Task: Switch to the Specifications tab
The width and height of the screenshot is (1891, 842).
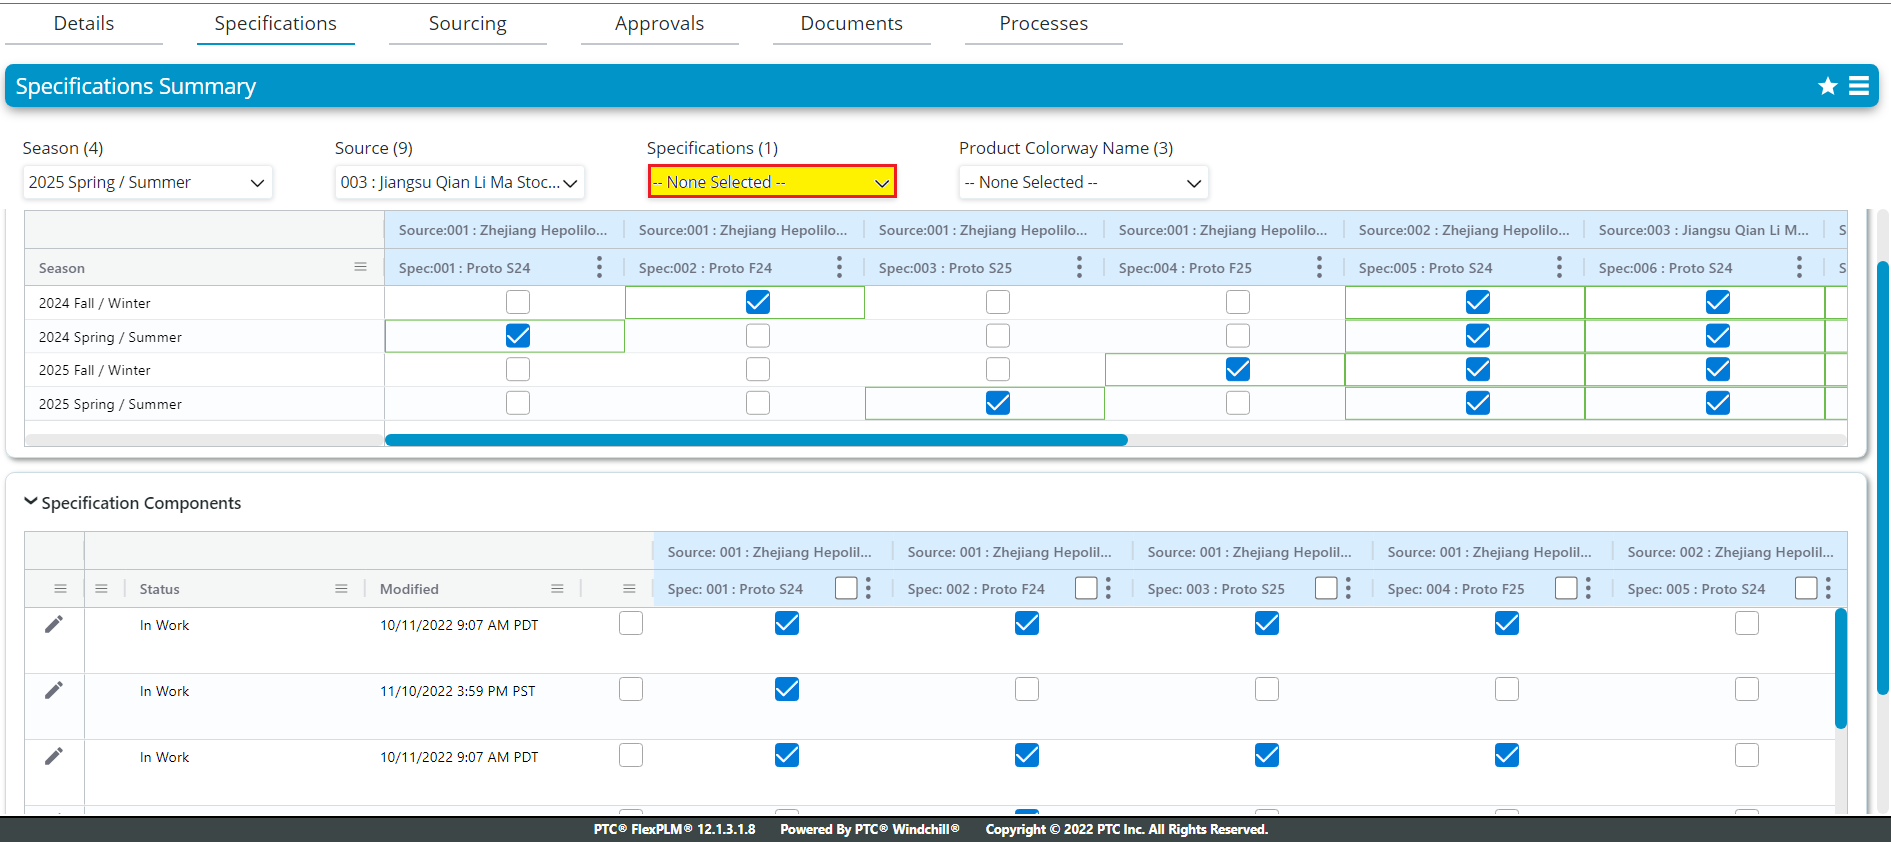Action: point(276,23)
